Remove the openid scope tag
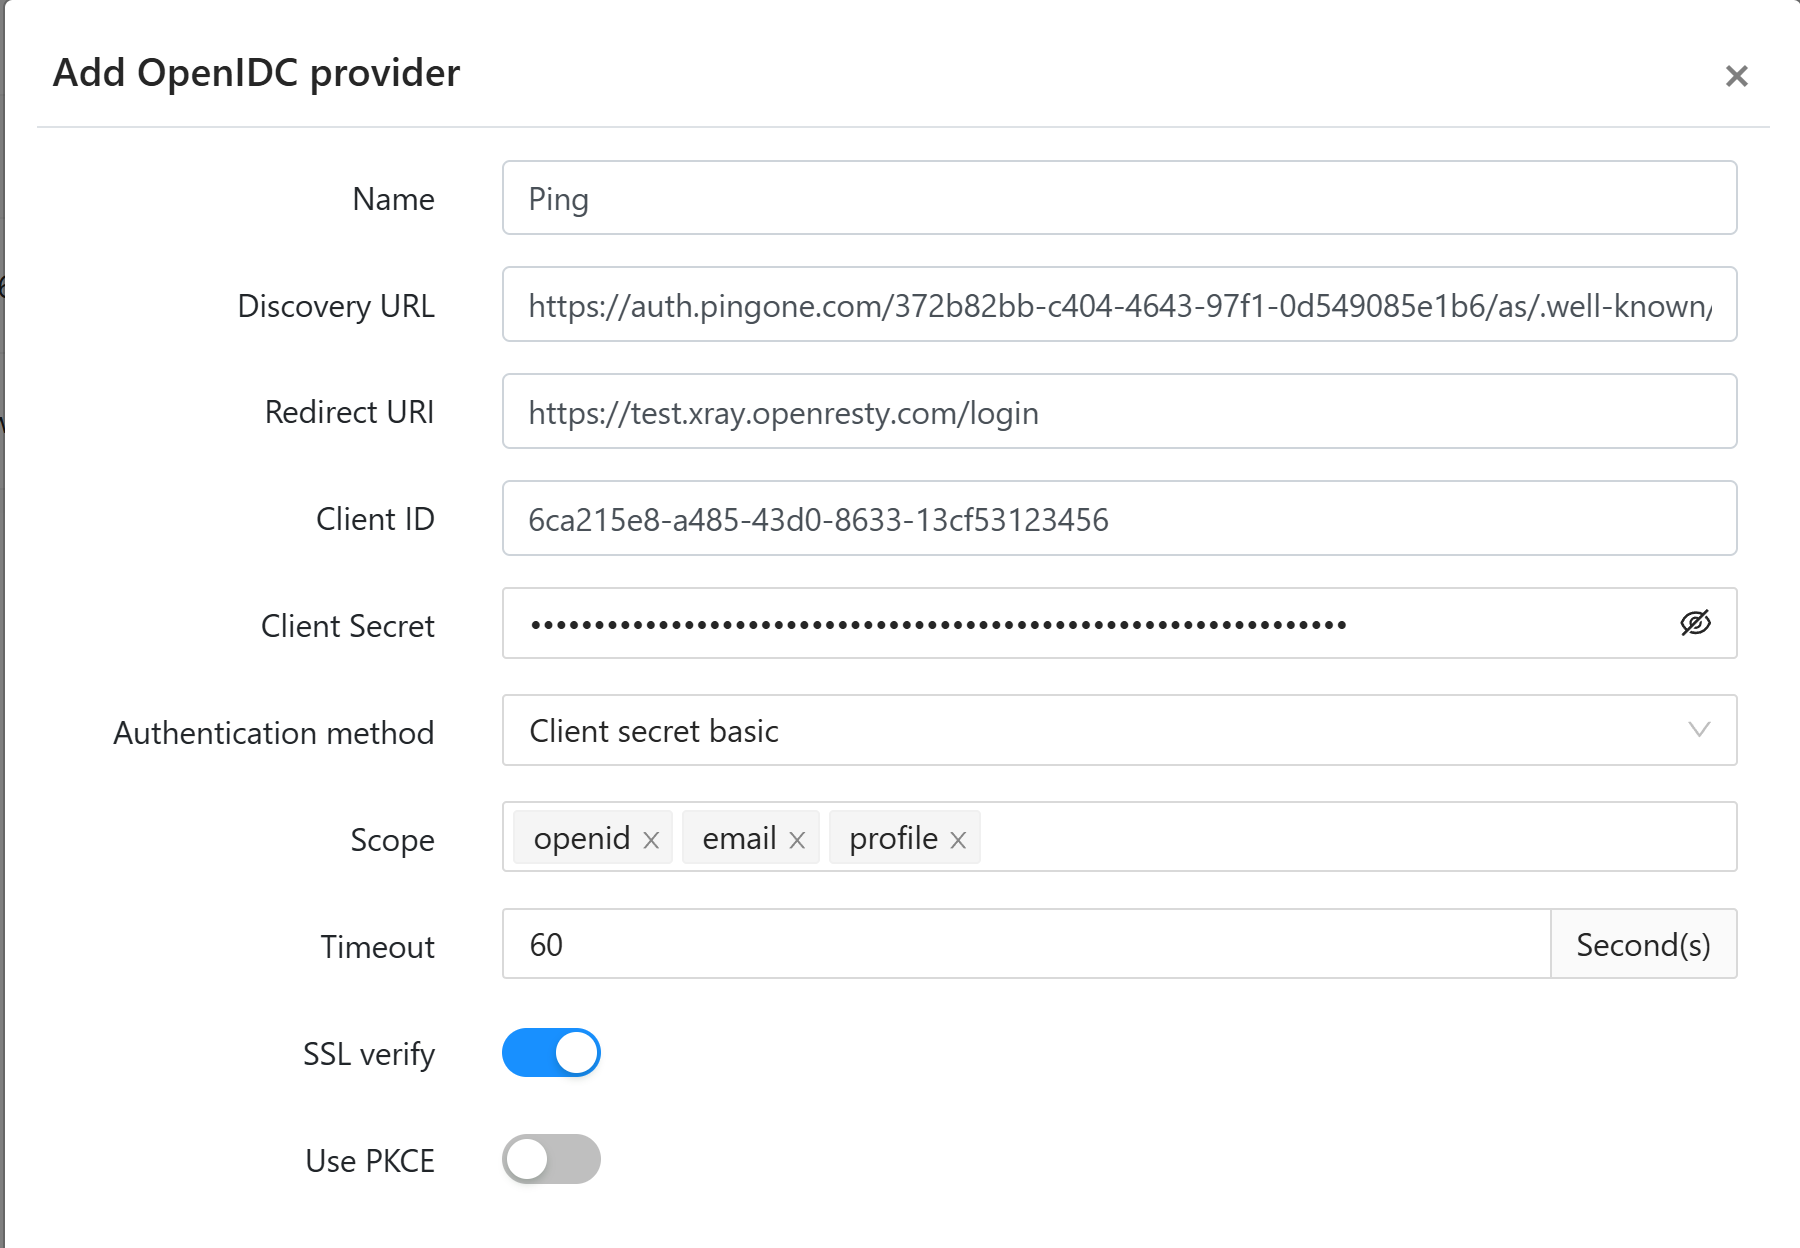Screen dimensions: 1800x1248 pos(651,840)
